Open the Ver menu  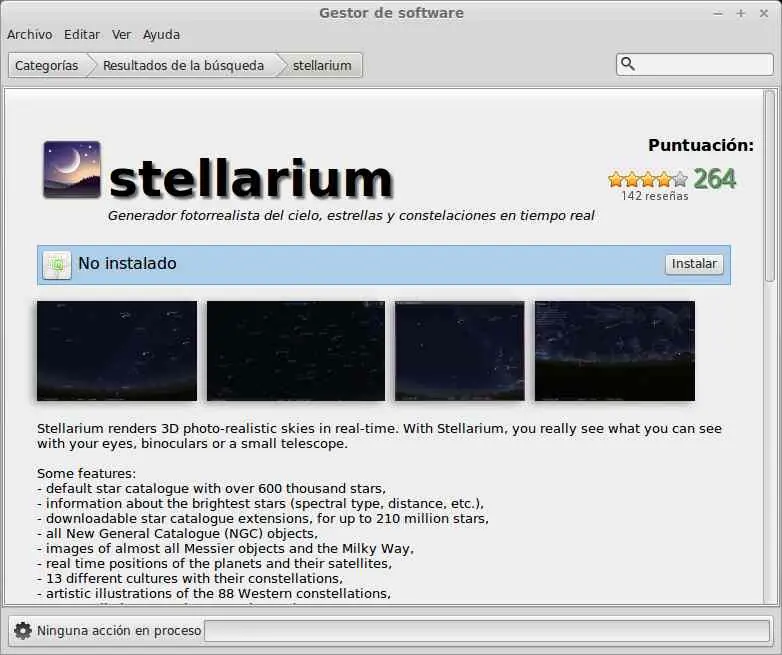click(121, 34)
